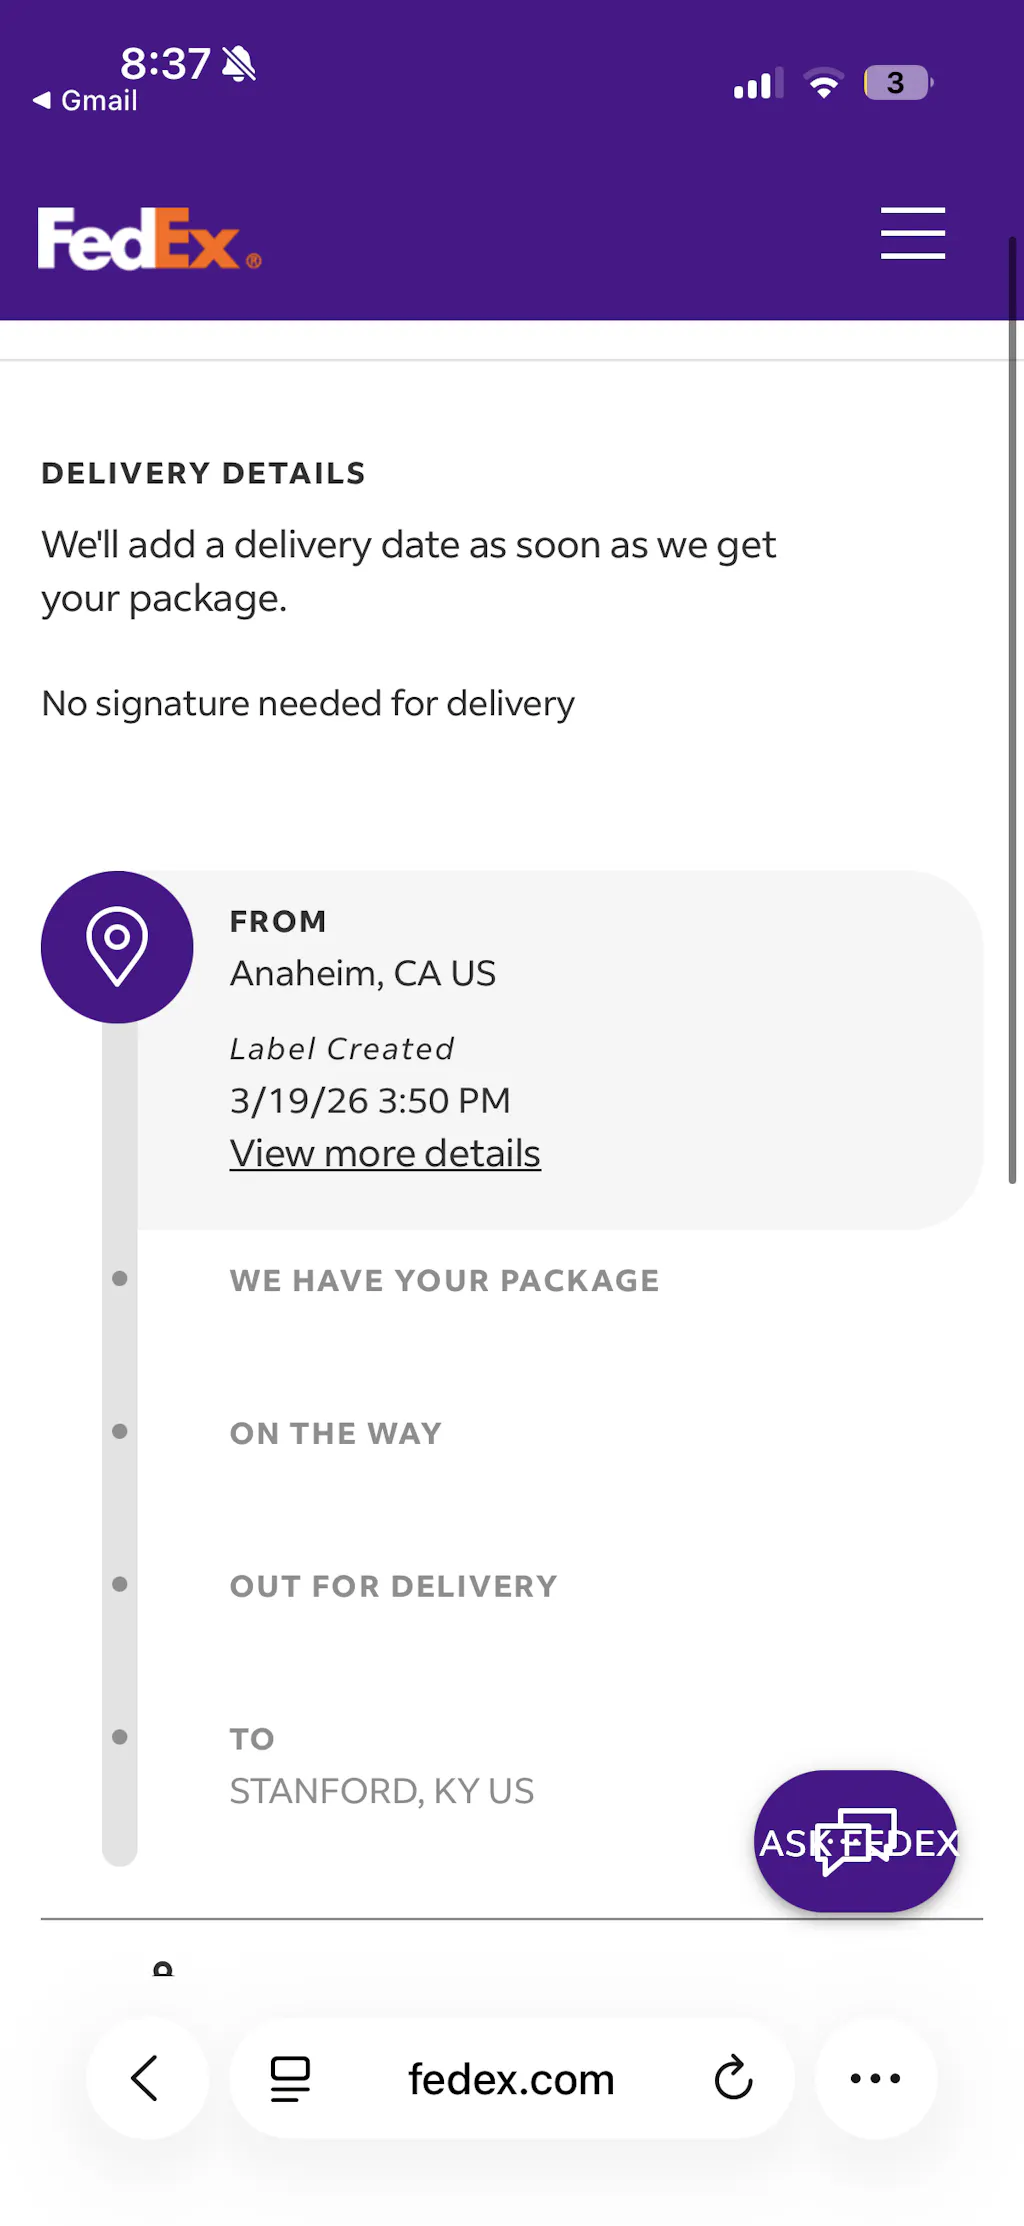Viewport: 1024px width, 2226px height.
Task: Select the On The Way step
Action: pyautogui.click(x=336, y=1433)
